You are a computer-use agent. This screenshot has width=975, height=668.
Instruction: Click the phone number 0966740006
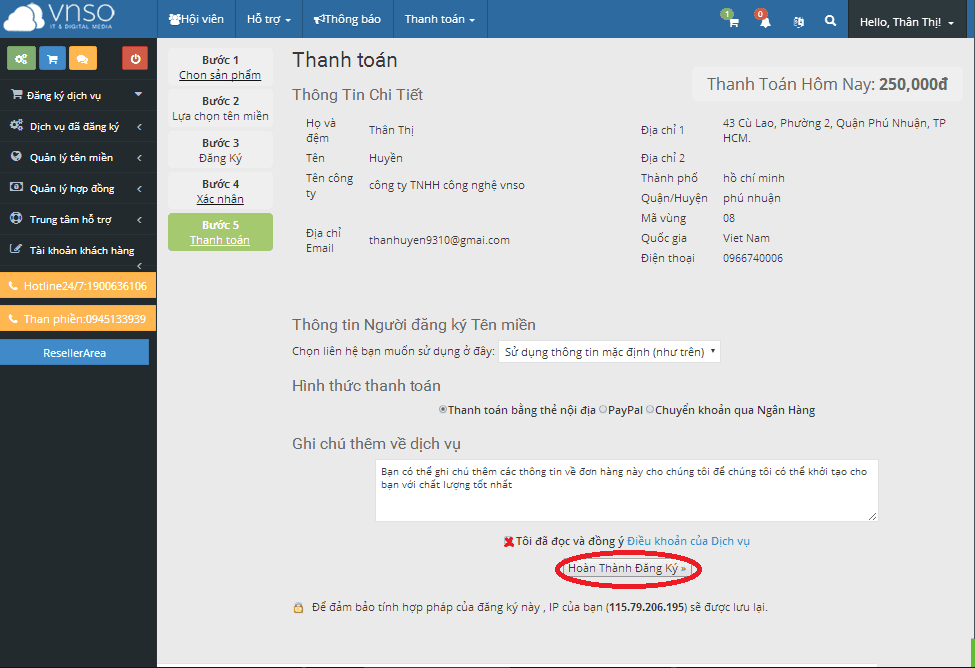[x=753, y=258]
